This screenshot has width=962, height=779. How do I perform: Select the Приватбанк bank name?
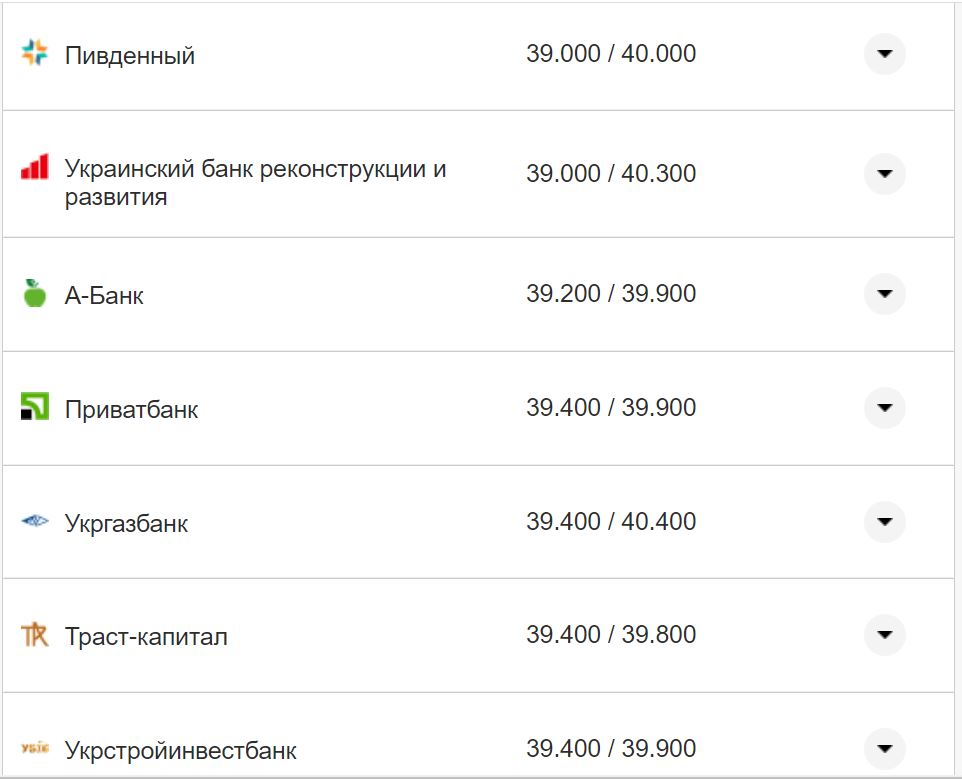[x=133, y=407]
